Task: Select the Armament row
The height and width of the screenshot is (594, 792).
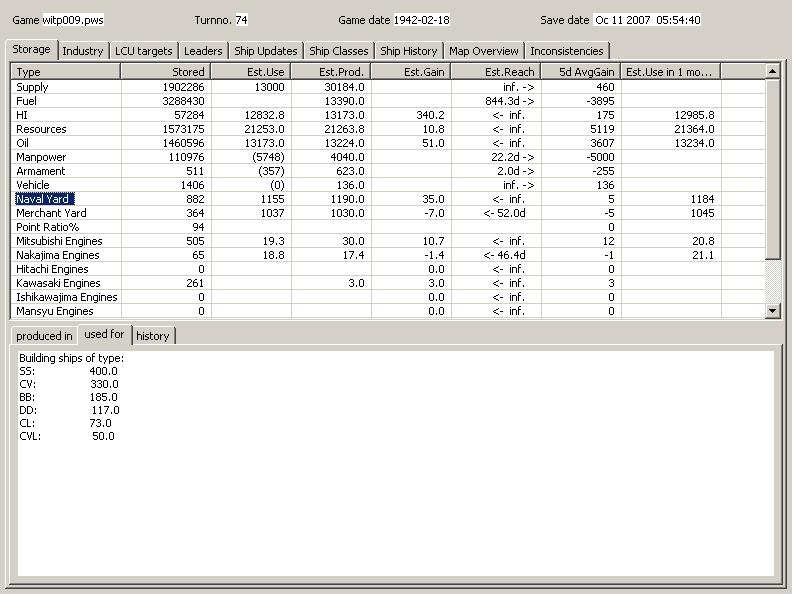Action: point(388,171)
